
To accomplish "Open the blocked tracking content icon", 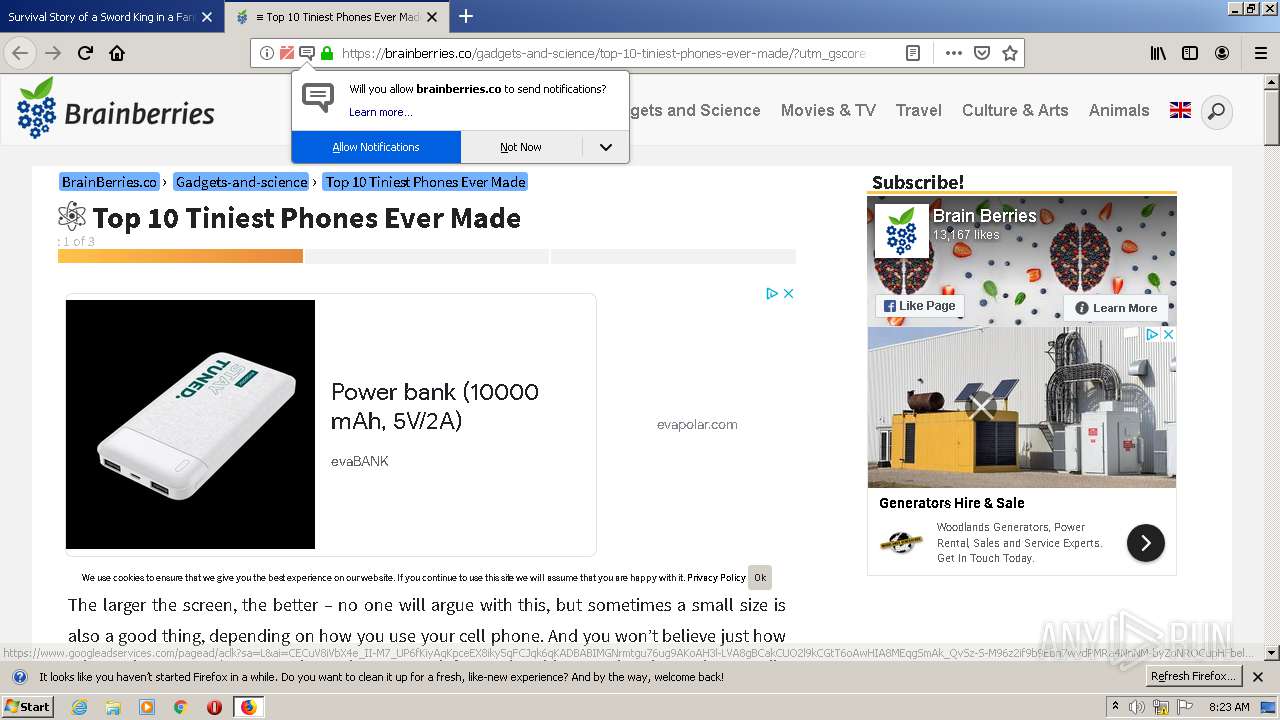I will (x=287, y=53).
